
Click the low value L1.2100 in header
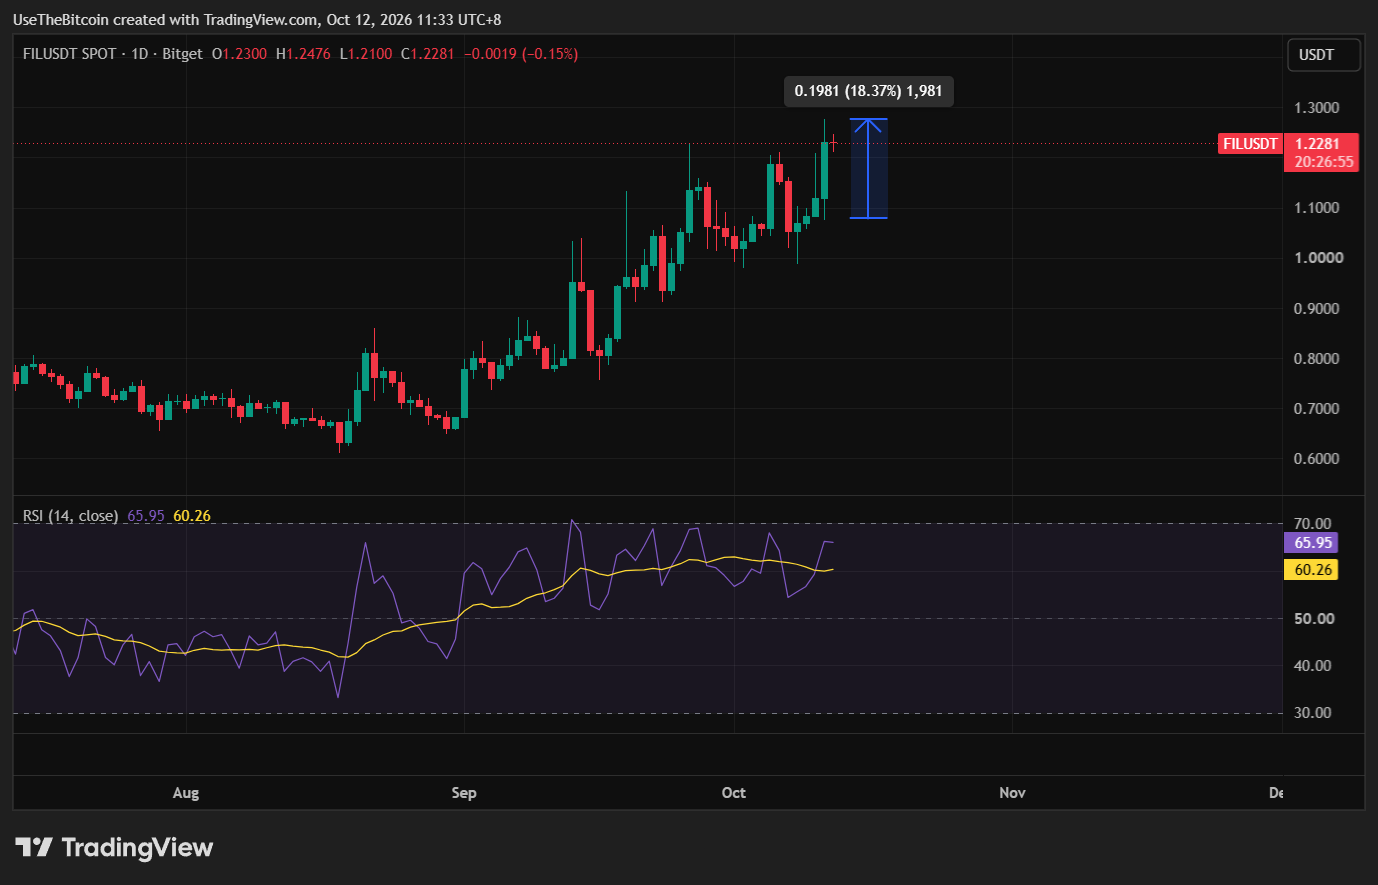click(366, 54)
